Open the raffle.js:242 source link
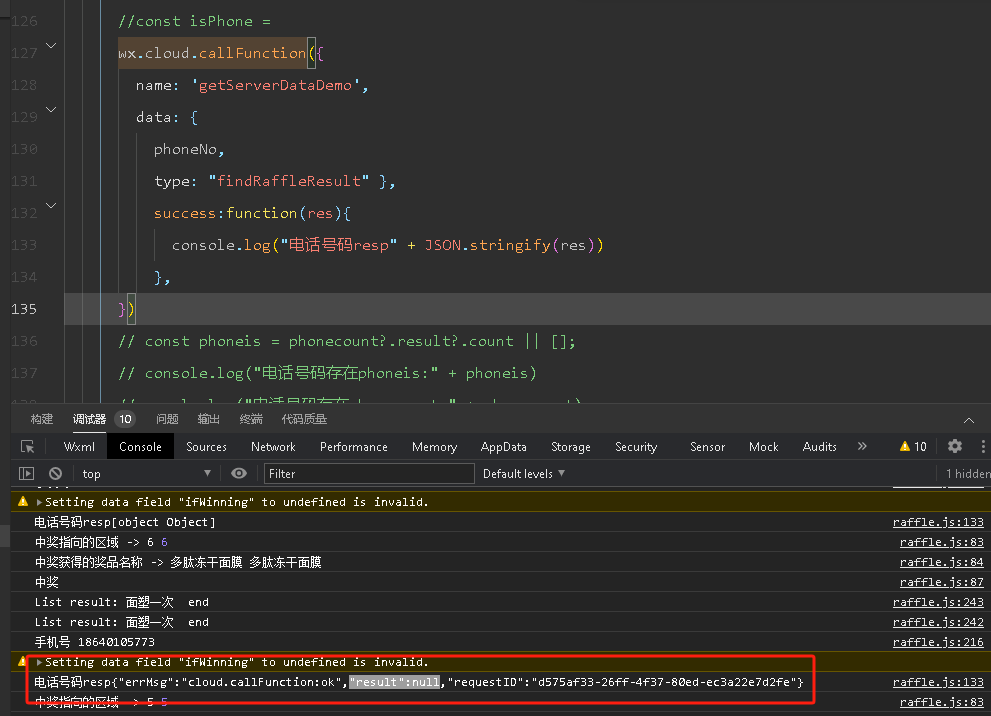 click(x=938, y=622)
